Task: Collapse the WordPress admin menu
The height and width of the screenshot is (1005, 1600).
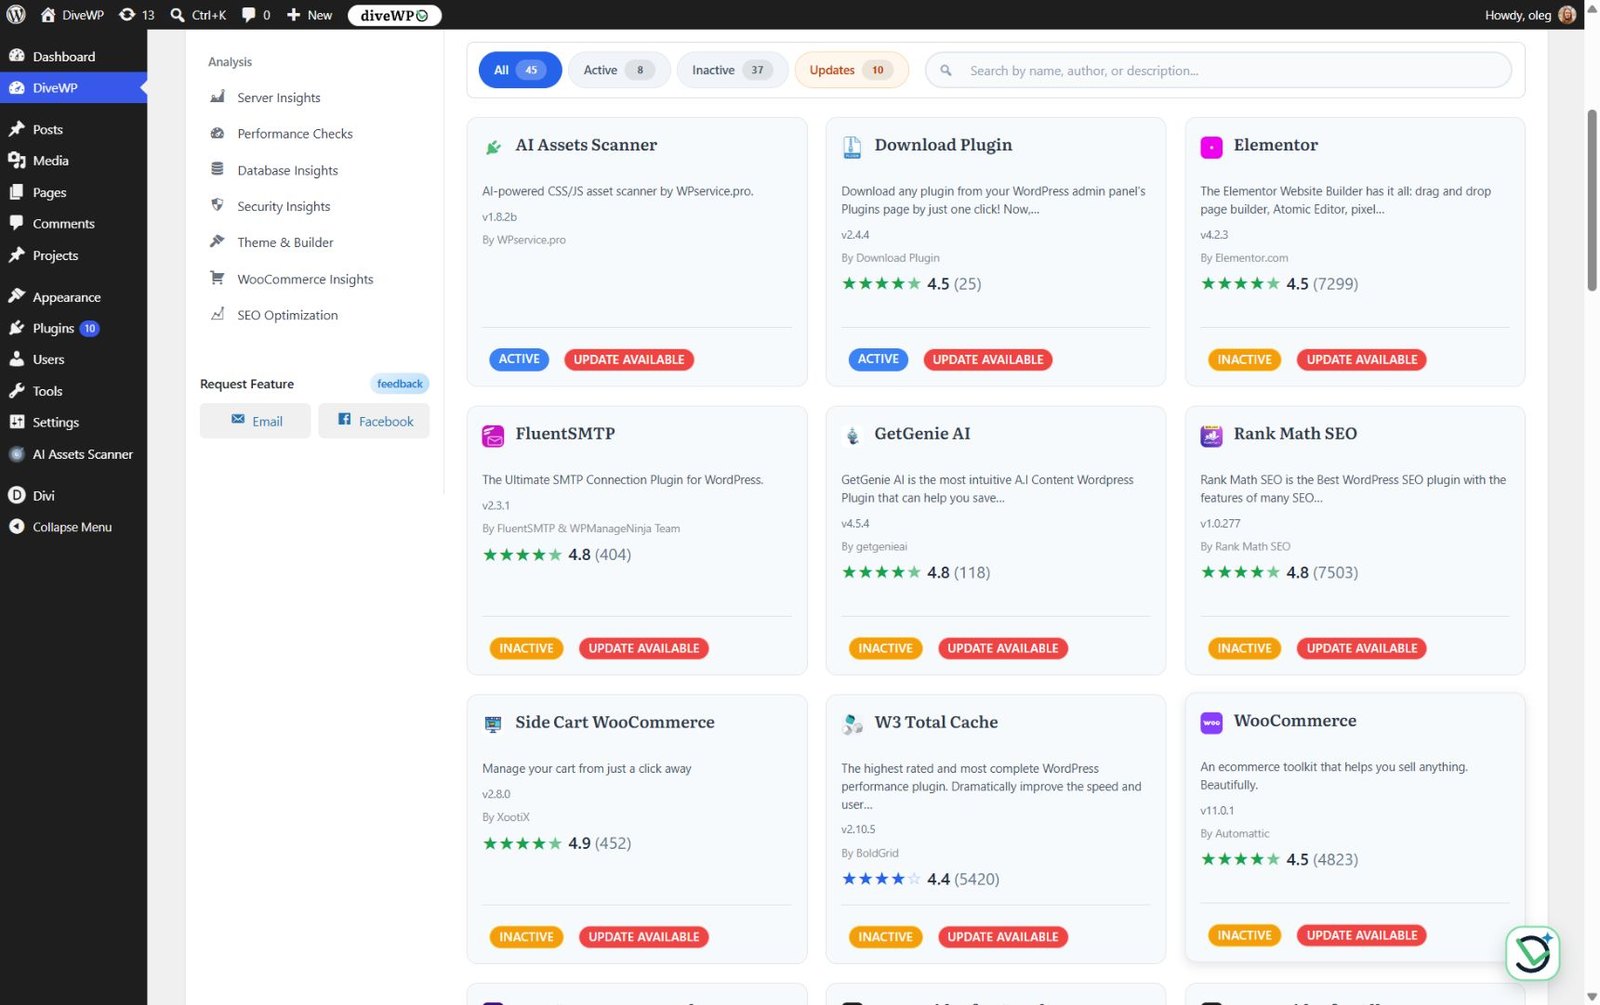Action: [x=73, y=527]
